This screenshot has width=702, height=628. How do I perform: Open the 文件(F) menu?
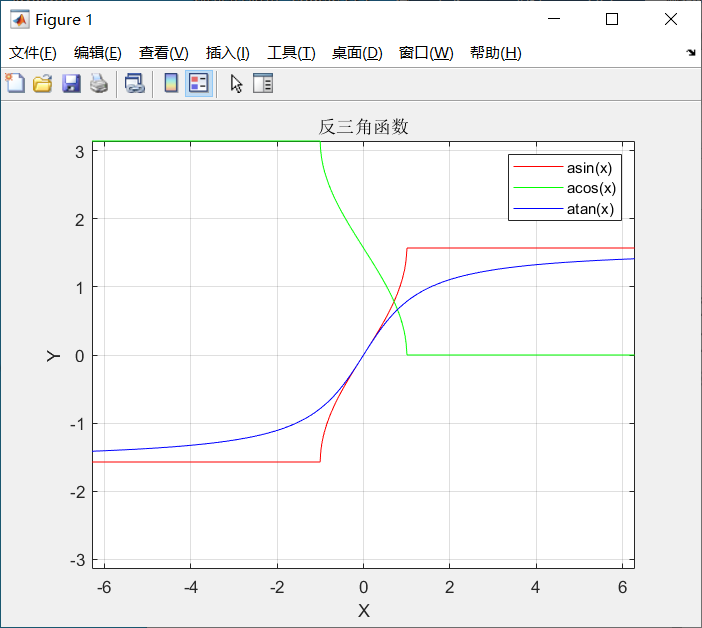pyautogui.click(x=33, y=53)
